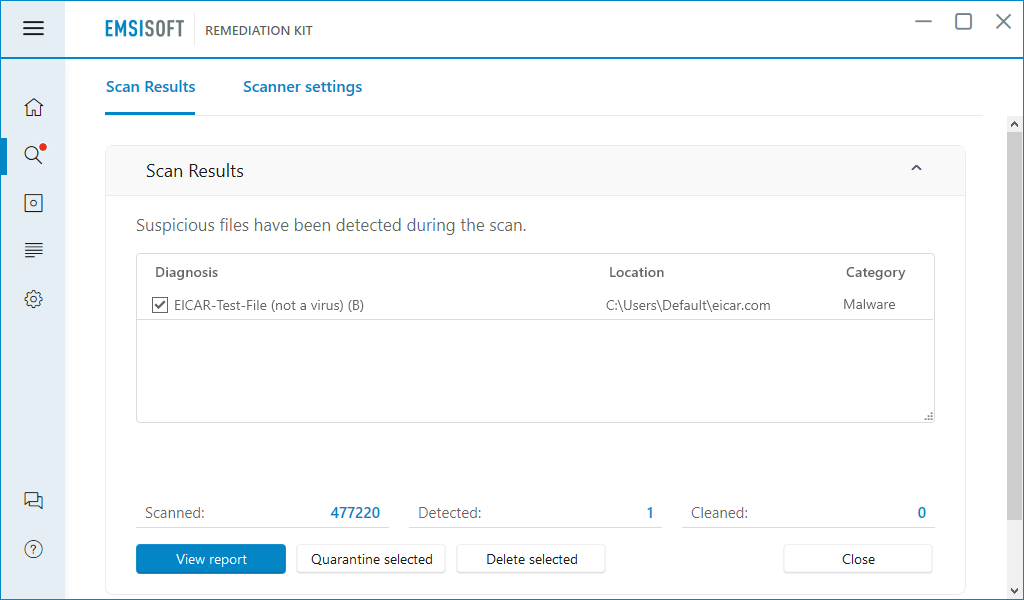Click the vertical scrollbar thumb
The height and width of the screenshot is (600, 1024).
coord(1014,326)
